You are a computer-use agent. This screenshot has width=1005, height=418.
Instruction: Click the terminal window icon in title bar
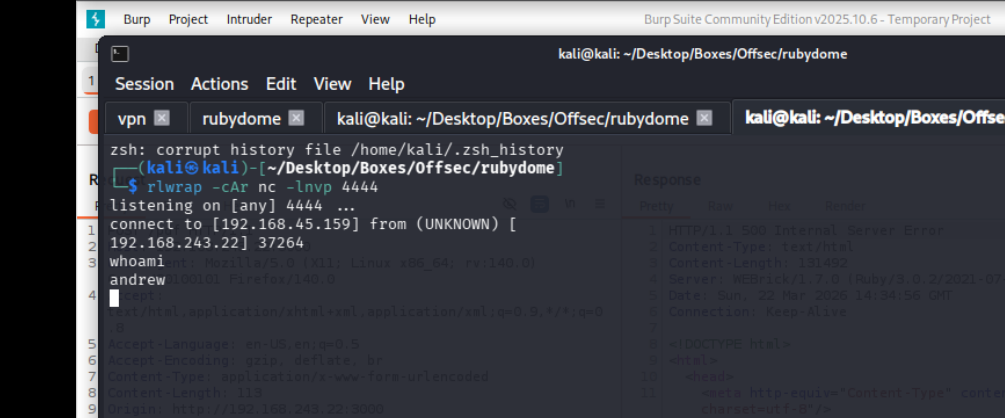coord(119,54)
